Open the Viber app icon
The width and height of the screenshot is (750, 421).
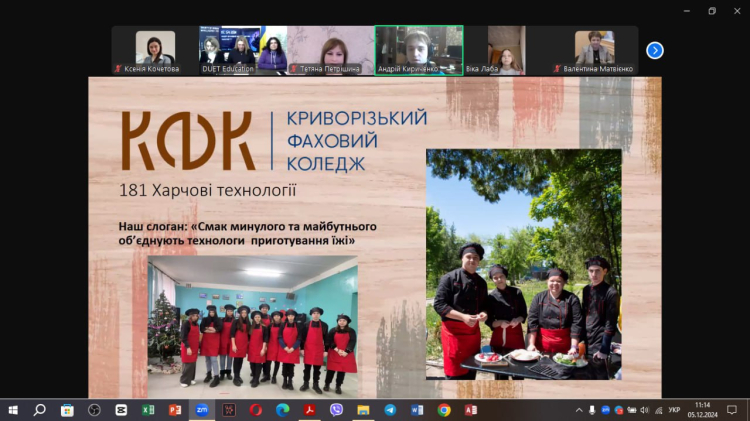(336, 410)
